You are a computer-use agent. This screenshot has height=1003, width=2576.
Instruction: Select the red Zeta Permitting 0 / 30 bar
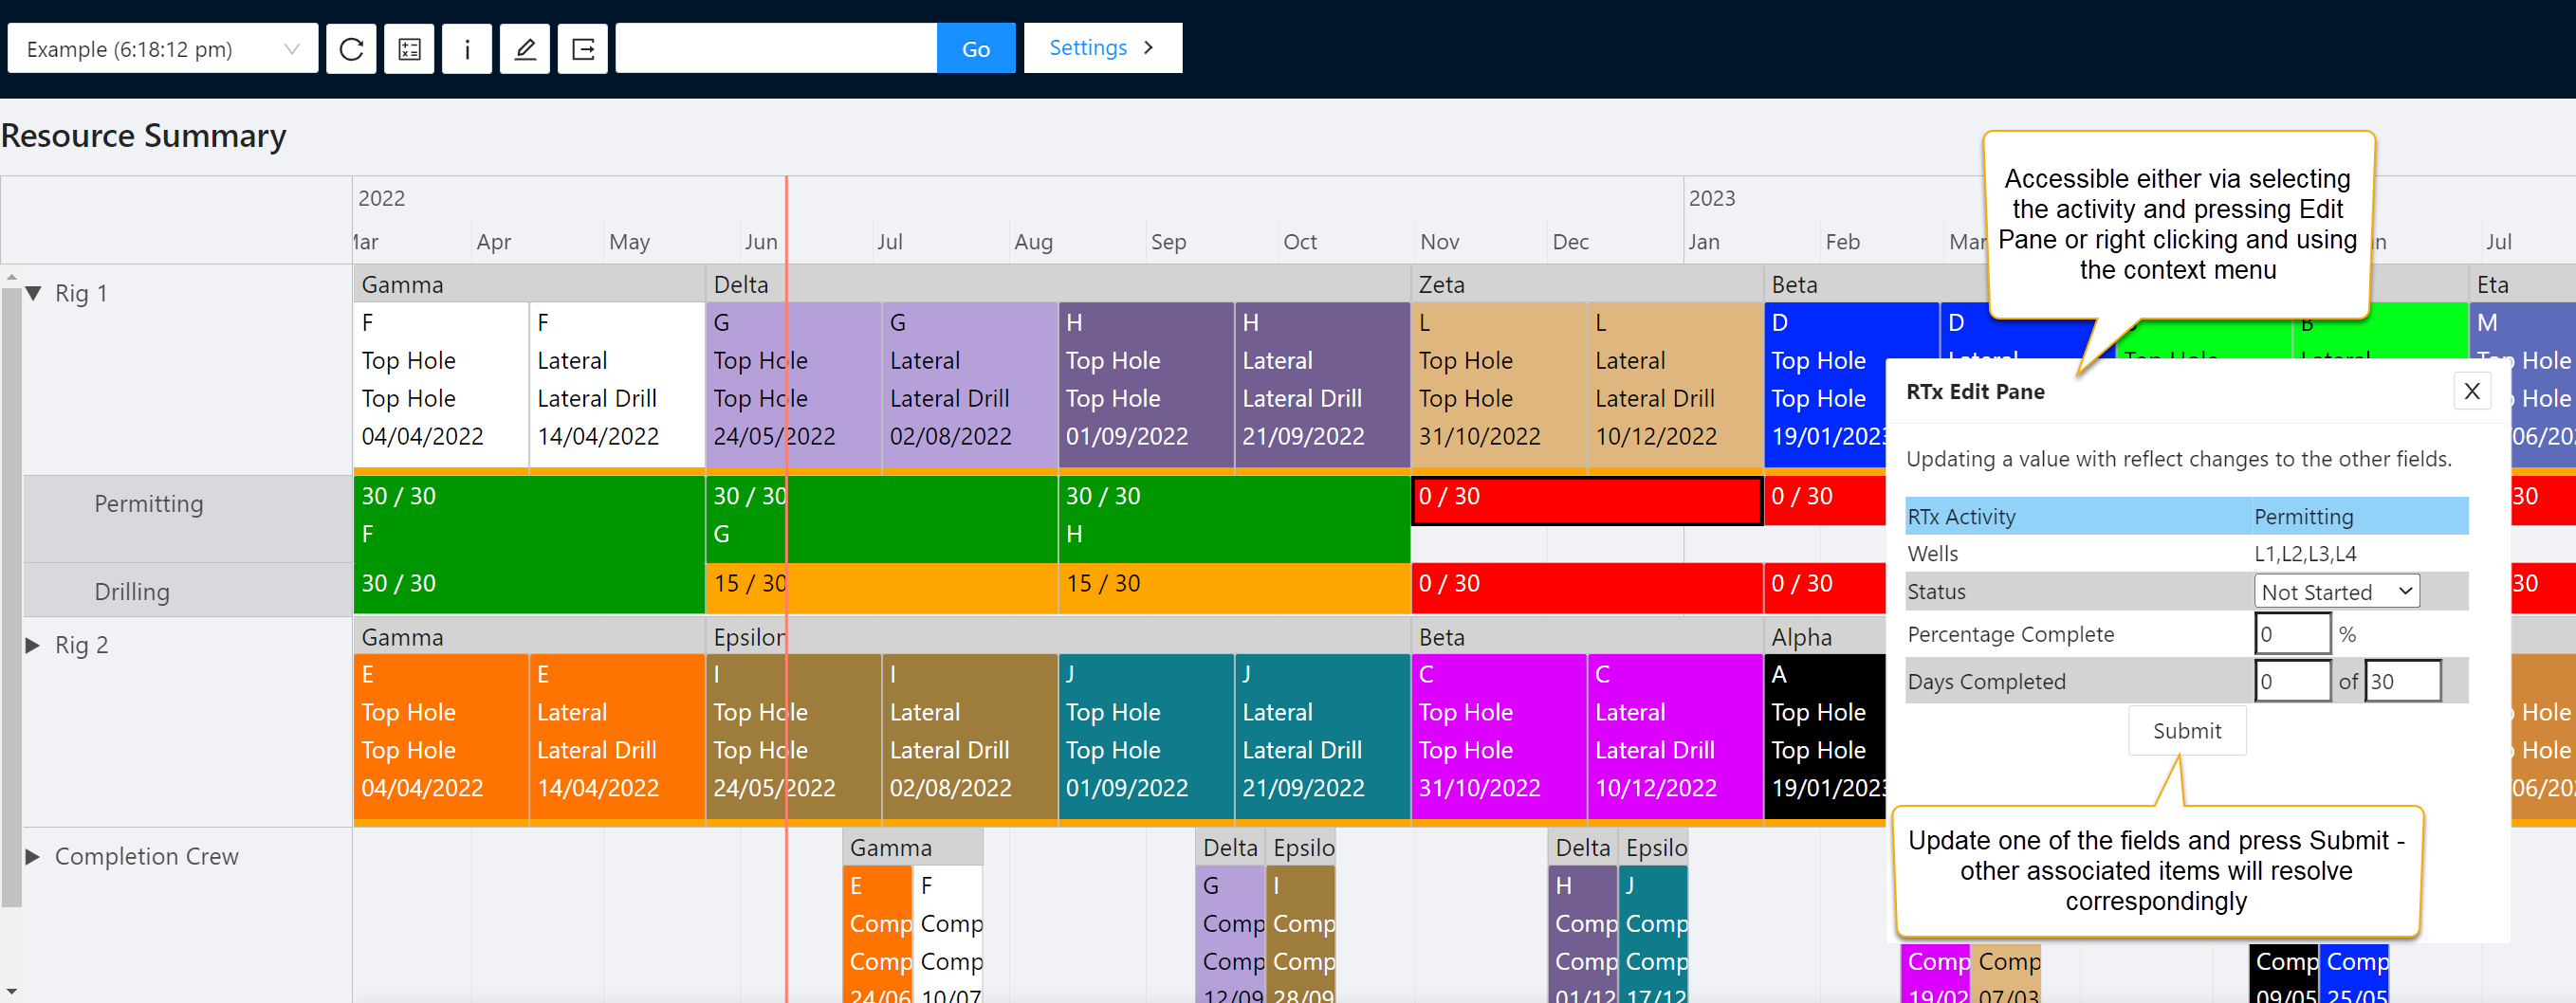pos(1585,500)
